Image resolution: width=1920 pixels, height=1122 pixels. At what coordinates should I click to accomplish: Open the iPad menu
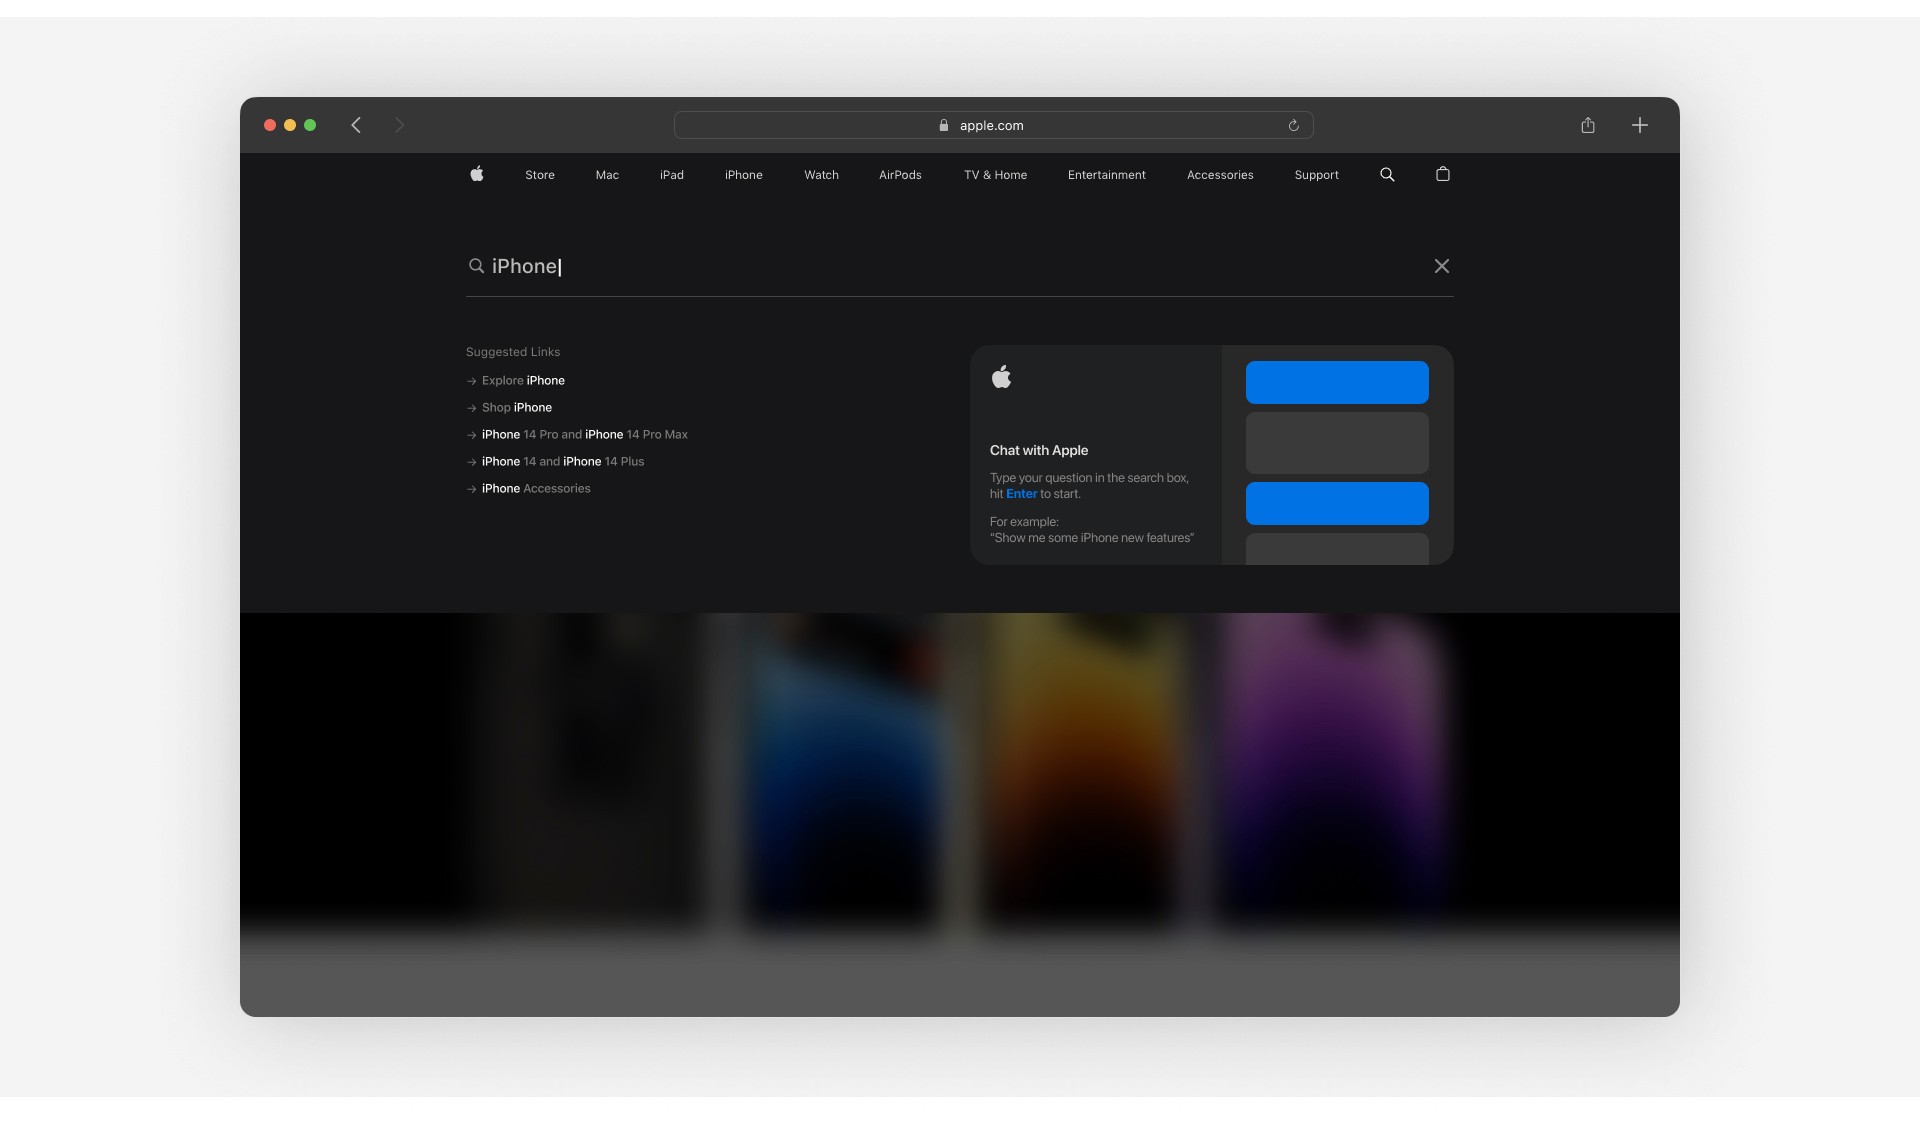click(672, 175)
